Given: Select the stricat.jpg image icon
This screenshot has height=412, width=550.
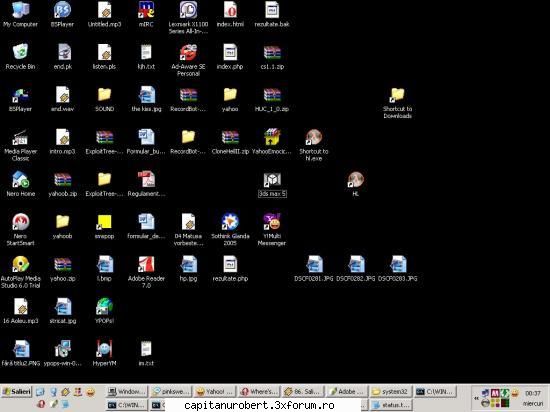Looking at the screenshot, I should click(62, 306).
